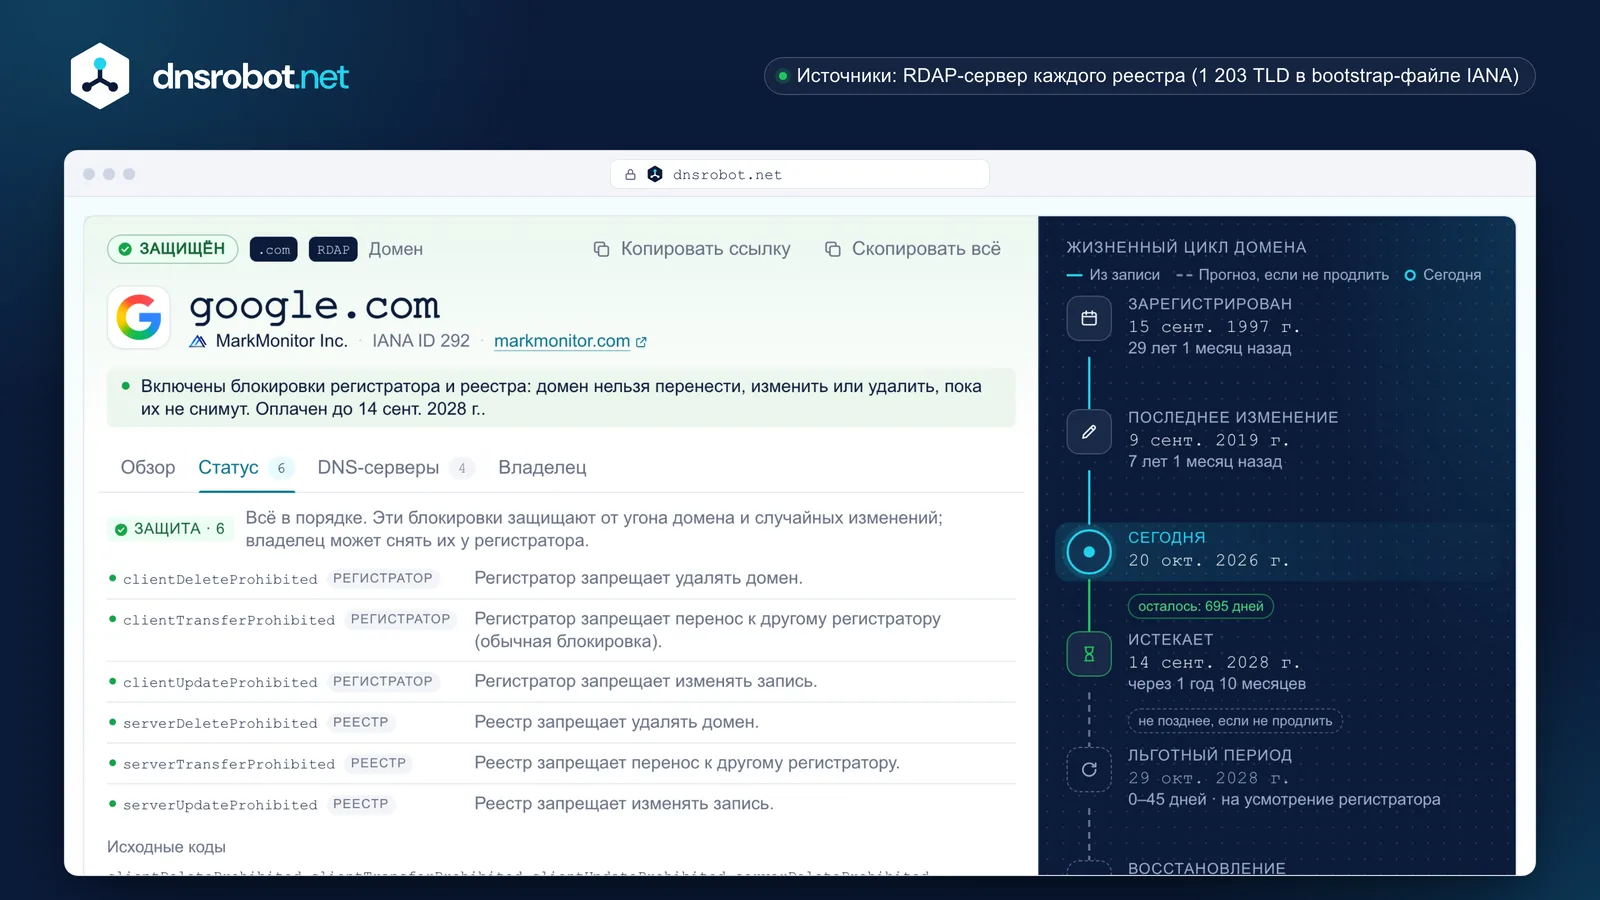The image size is (1600, 900).
Task: Click the clientUpdateProhibited status code
Action: pos(220,683)
